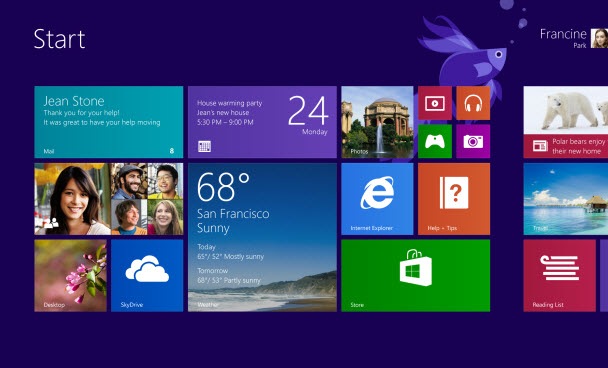
Task: Open the Photos tile
Action: tap(377, 122)
